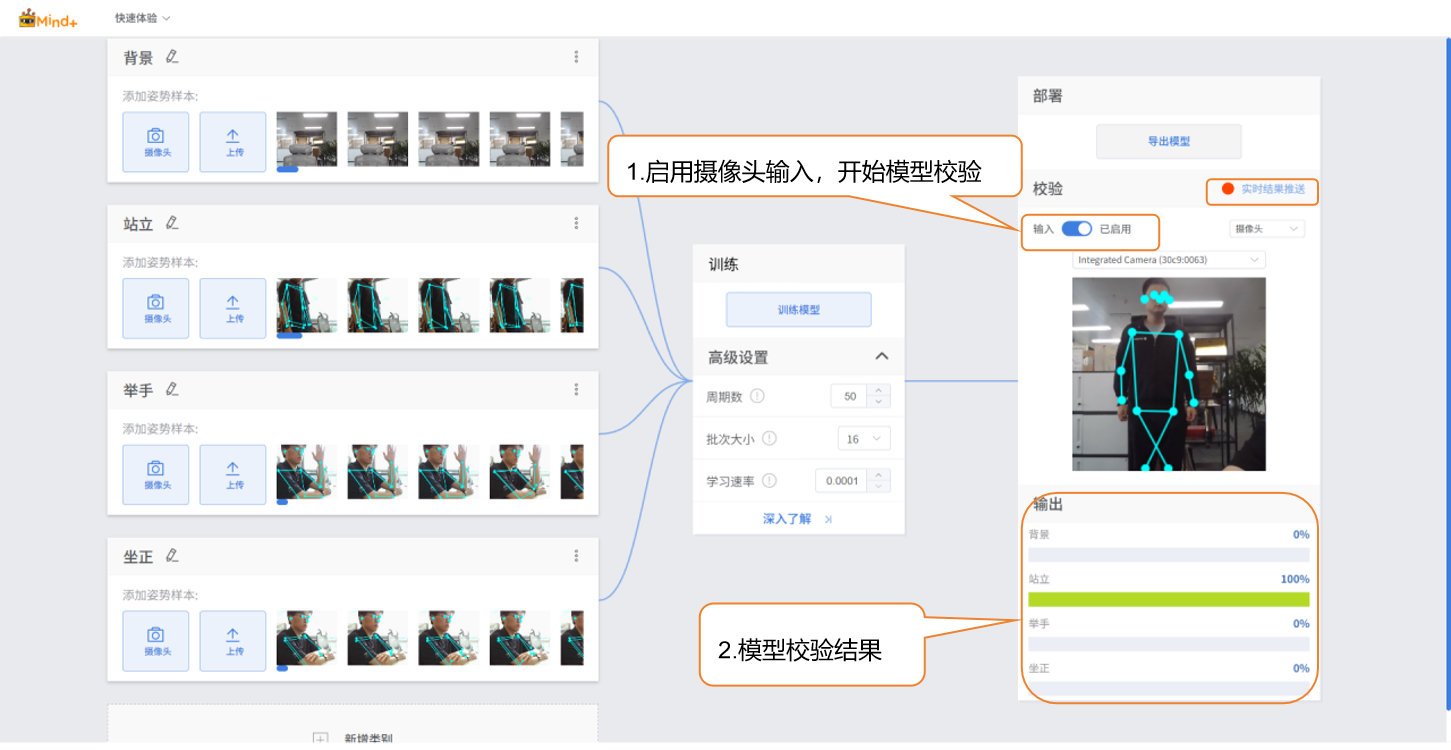This screenshot has width=1451, height=750.
Task: Open the 批次大小 dropdown
Action: pos(863,438)
